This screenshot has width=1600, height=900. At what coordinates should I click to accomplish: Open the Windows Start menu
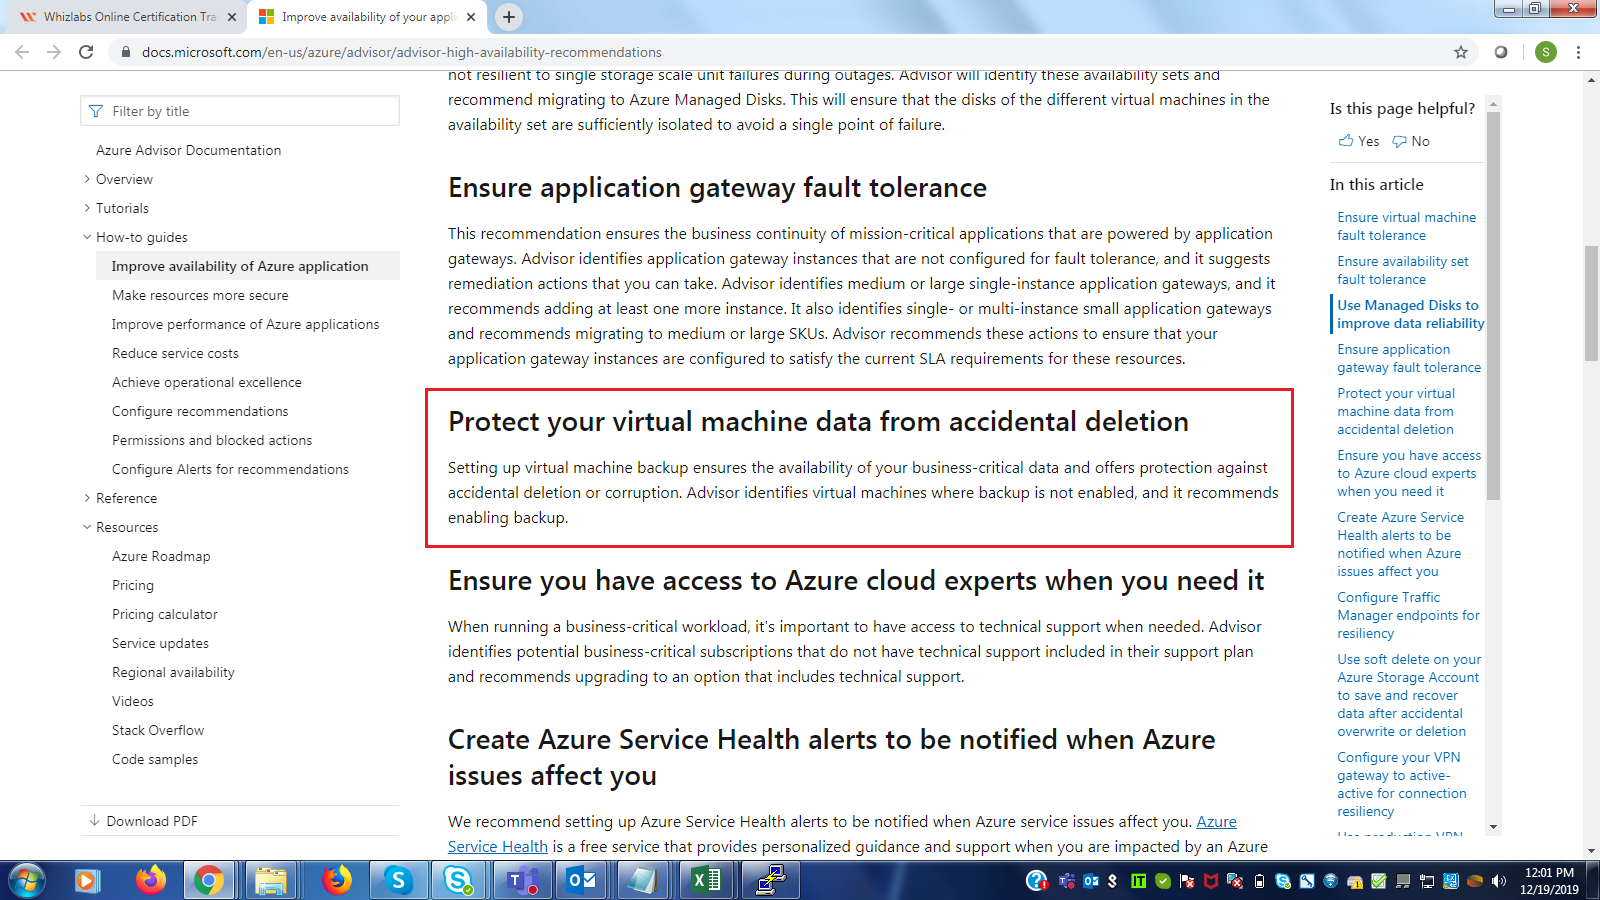[x=27, y=880]
